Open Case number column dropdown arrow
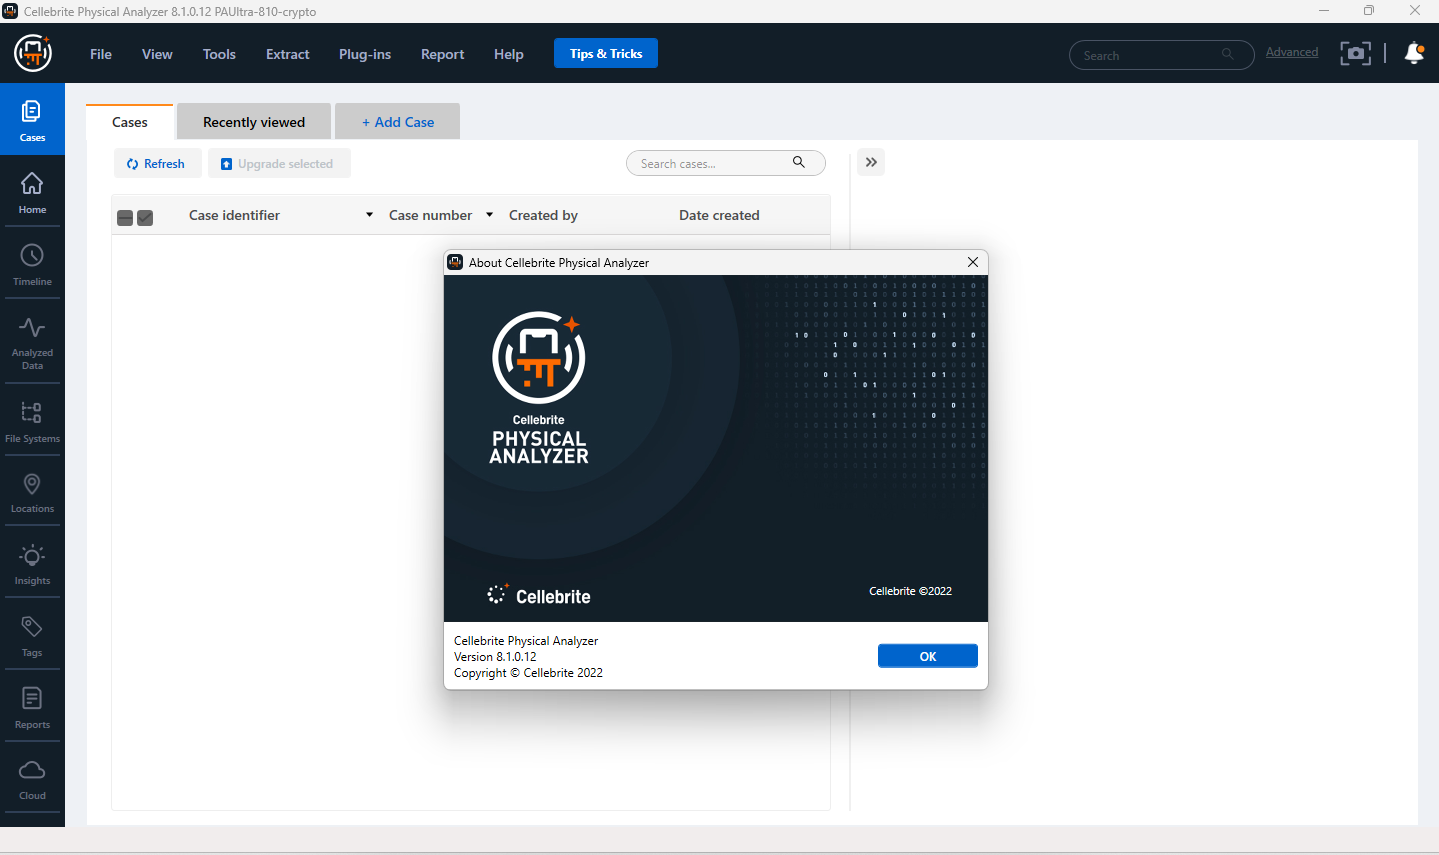 pyautogui.click(x=489, y=215)
